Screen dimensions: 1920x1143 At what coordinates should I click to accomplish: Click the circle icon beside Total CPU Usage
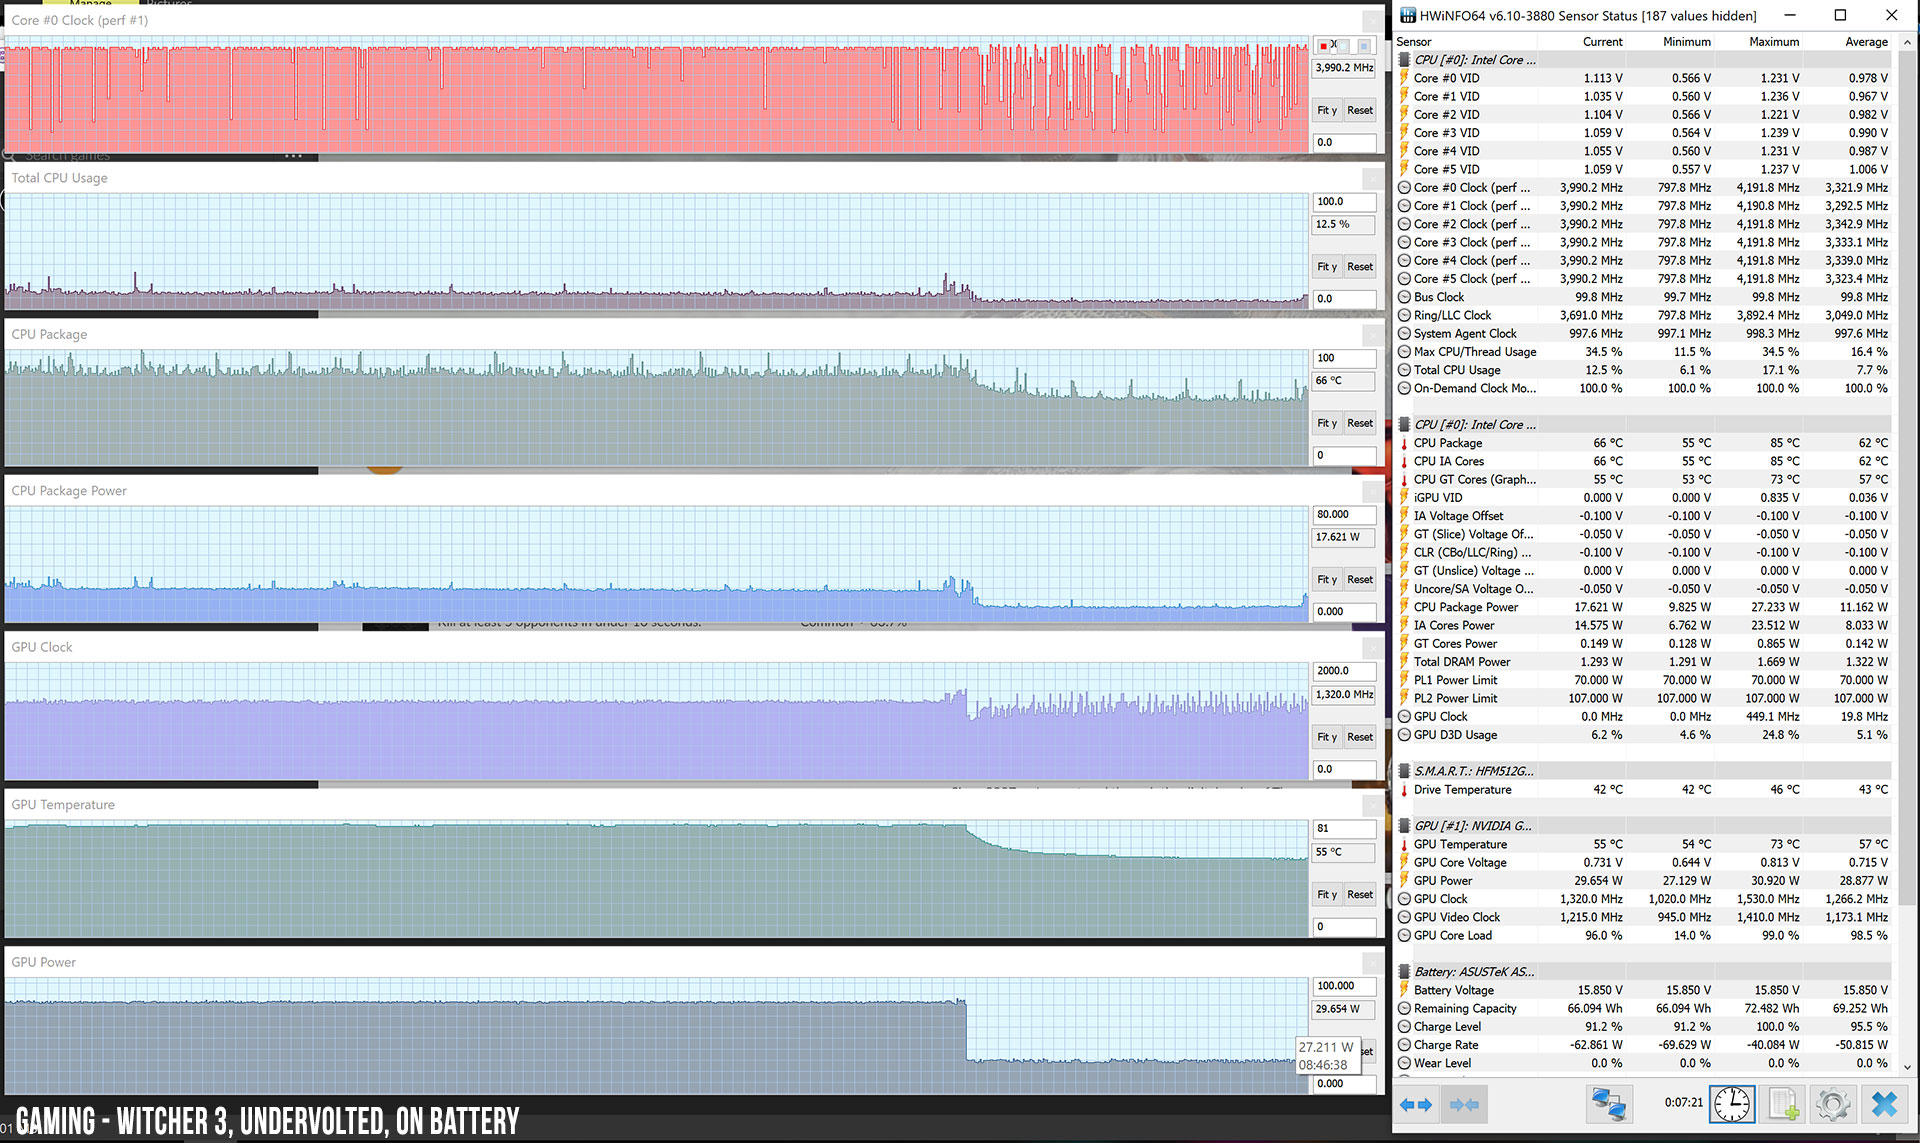1404,370
